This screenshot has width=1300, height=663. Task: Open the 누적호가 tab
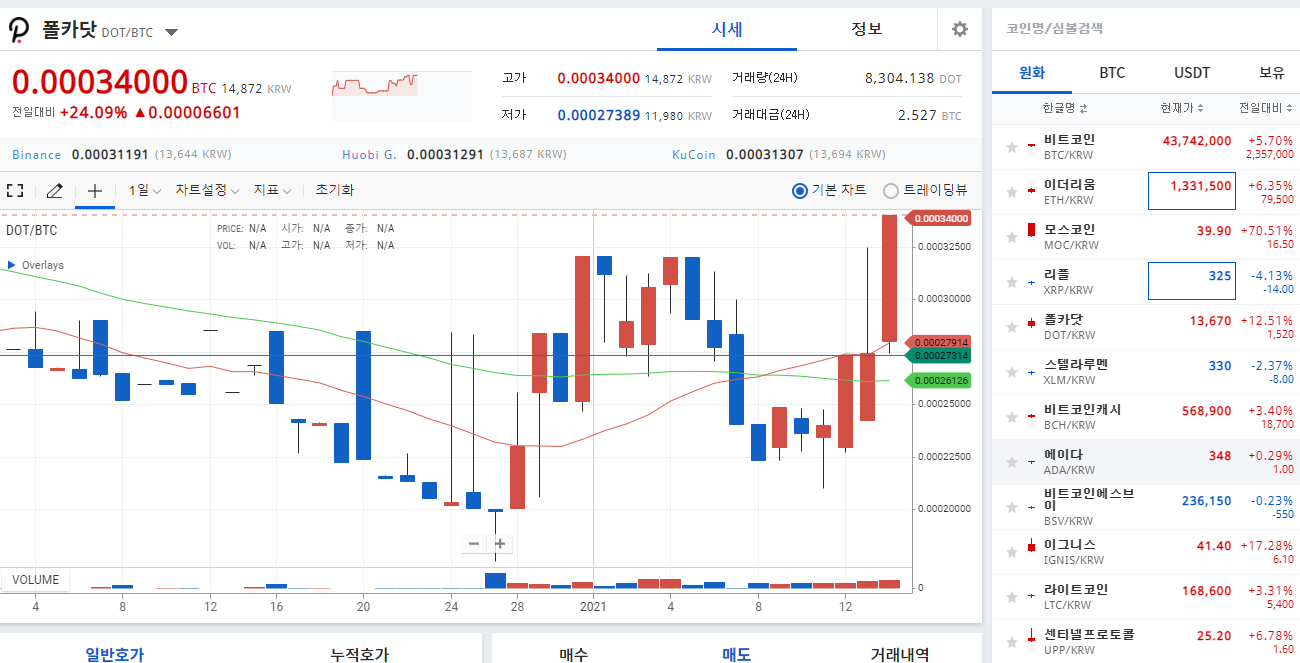[360, 654]
